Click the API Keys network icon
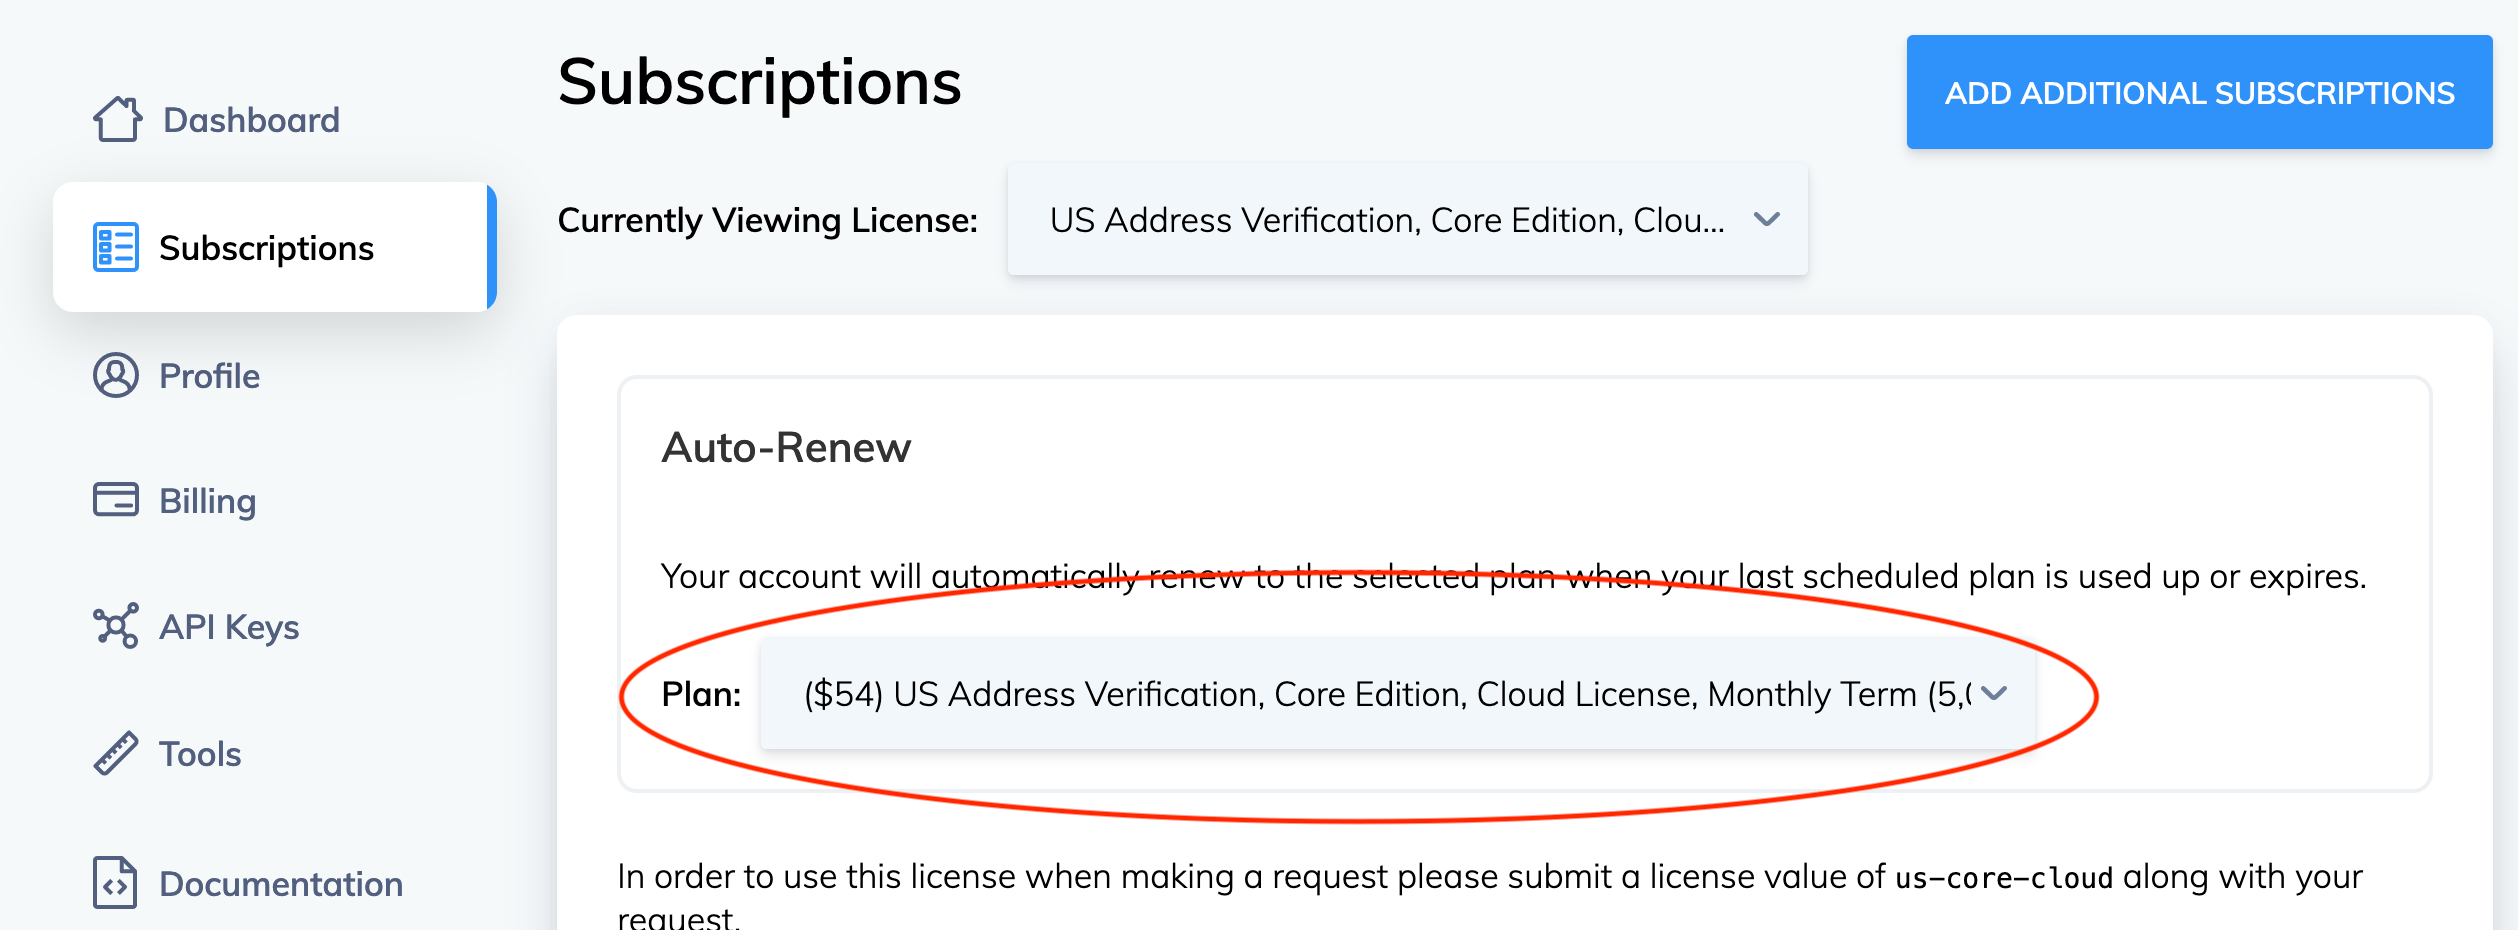This screenshot has width=2518, height=930. tap(116, 626)
